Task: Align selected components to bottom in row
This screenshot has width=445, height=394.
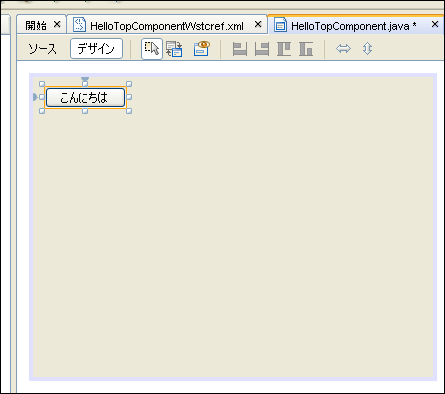Action: 306,49
